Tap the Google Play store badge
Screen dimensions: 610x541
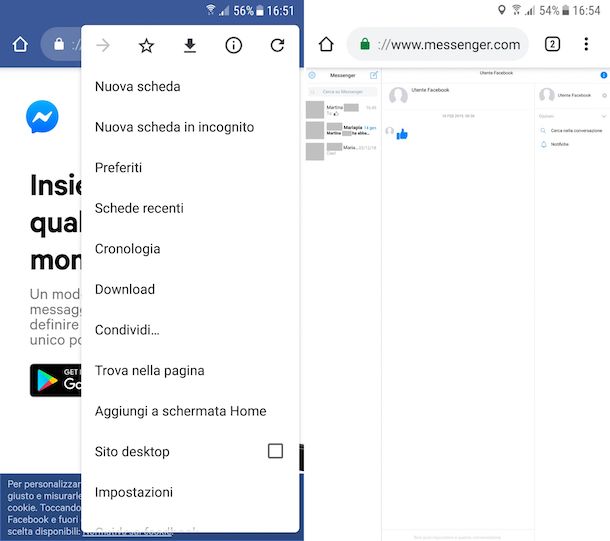point(56,380)
